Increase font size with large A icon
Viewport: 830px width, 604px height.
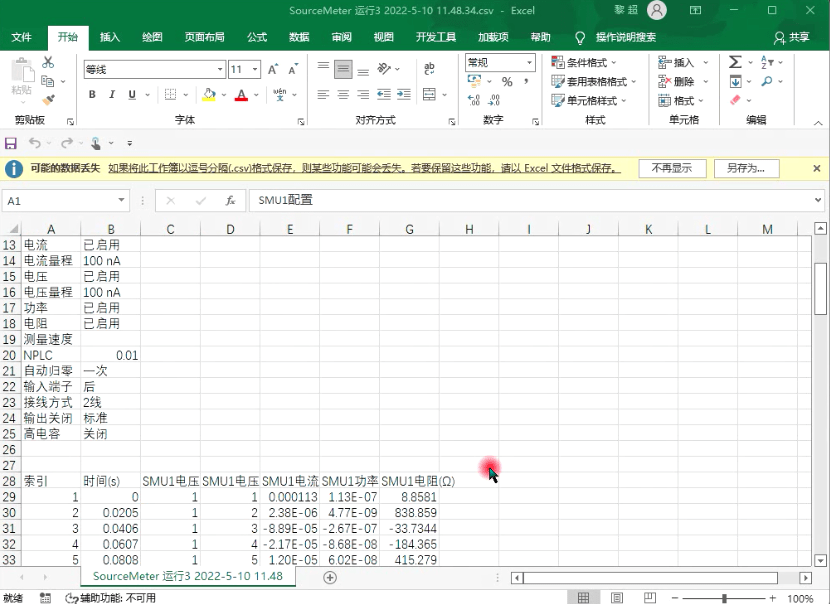point(273,69)
